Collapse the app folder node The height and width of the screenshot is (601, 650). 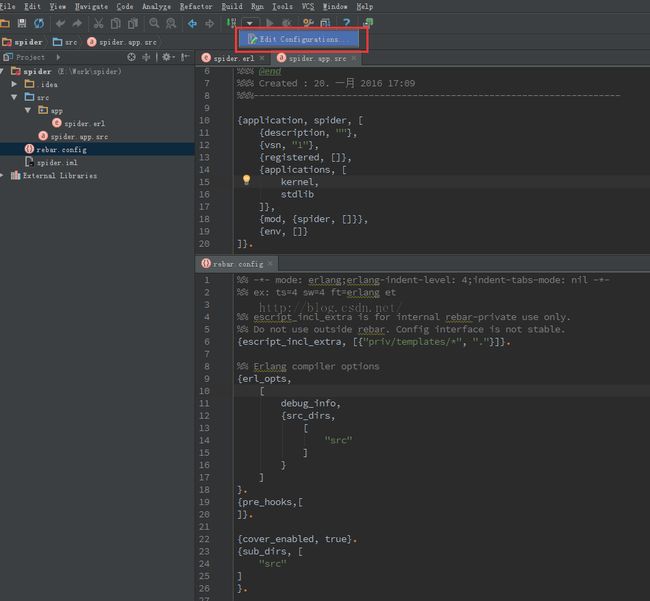click(28, 110)
